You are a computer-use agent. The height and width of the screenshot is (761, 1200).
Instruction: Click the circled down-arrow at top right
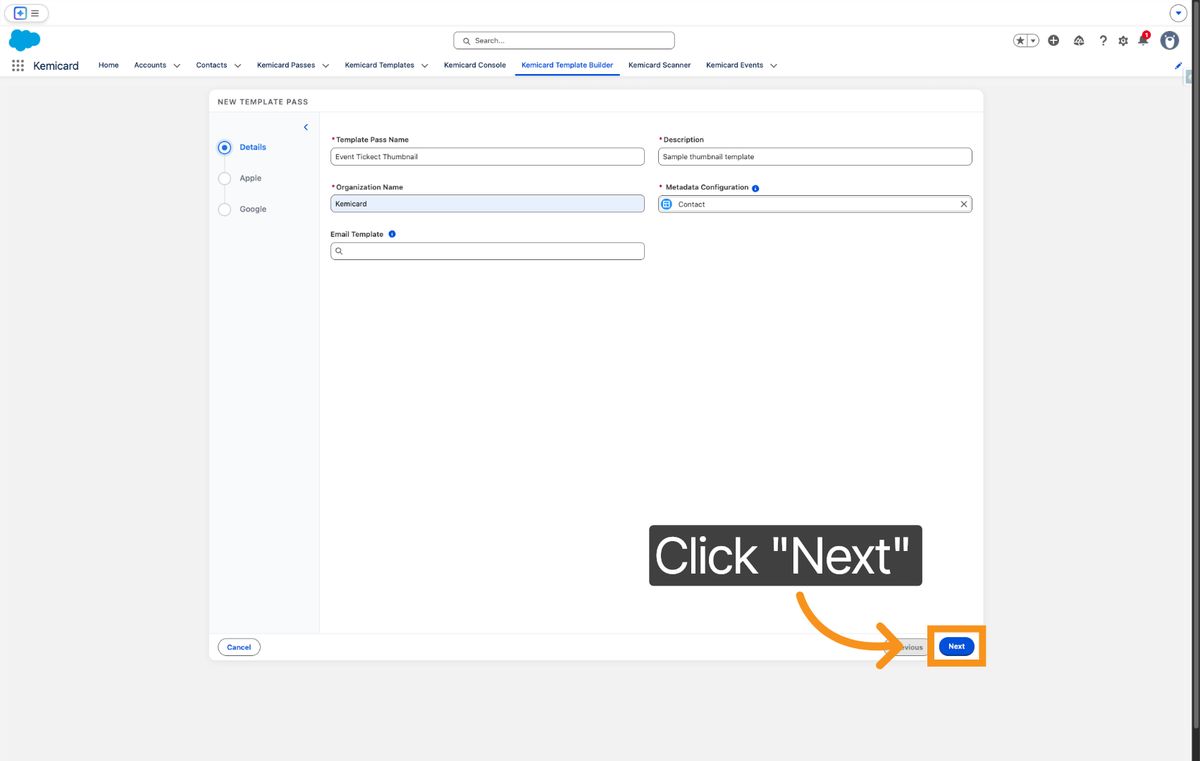(x=1178, y=13)
